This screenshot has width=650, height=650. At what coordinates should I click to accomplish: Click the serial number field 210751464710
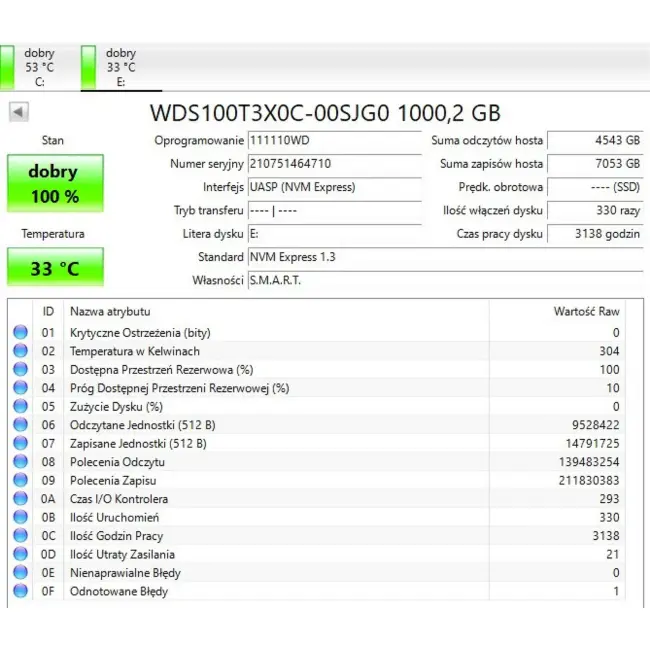point(335,164)
